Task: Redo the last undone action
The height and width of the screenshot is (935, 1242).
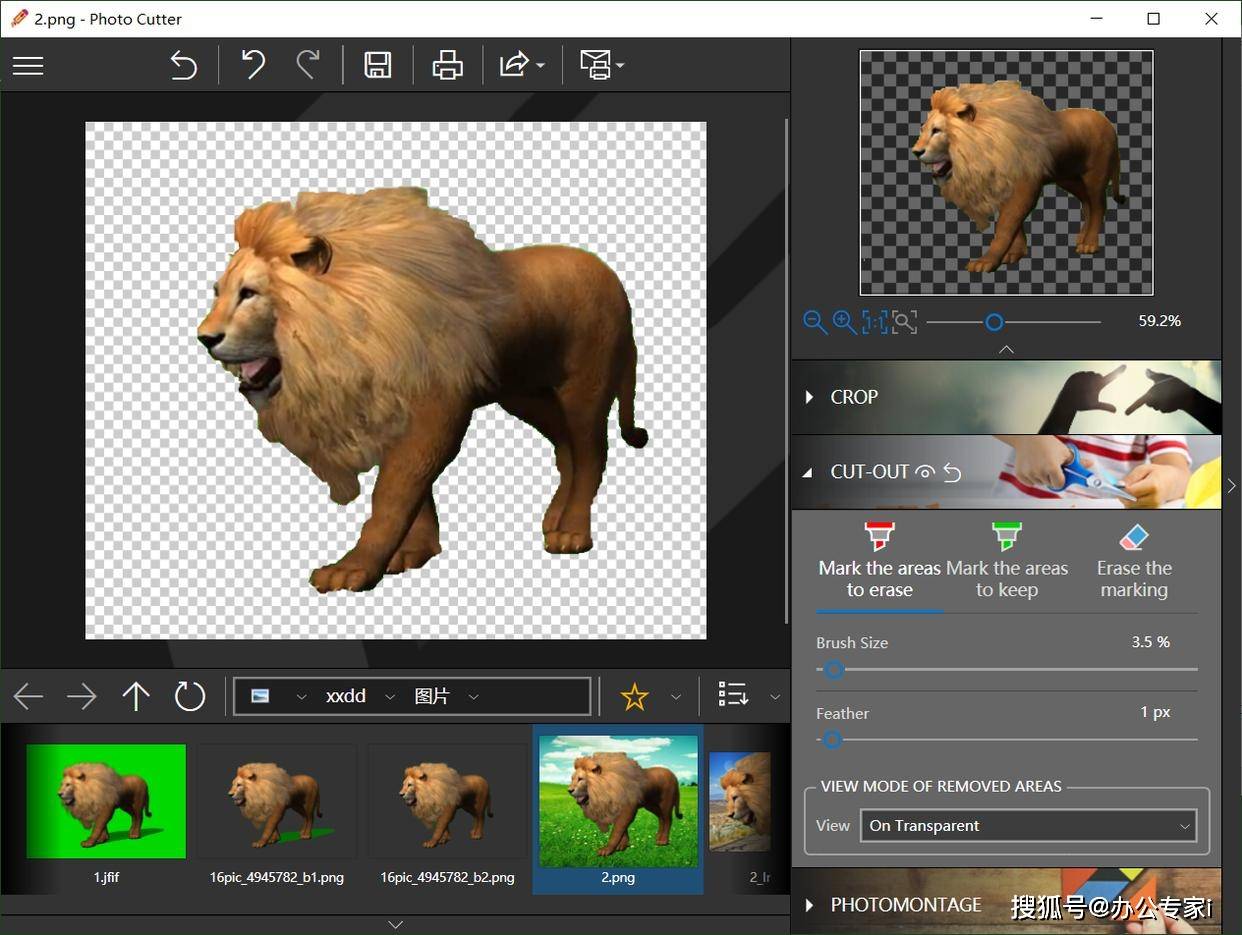Action: pyautogui.click(x=308, y=66)
